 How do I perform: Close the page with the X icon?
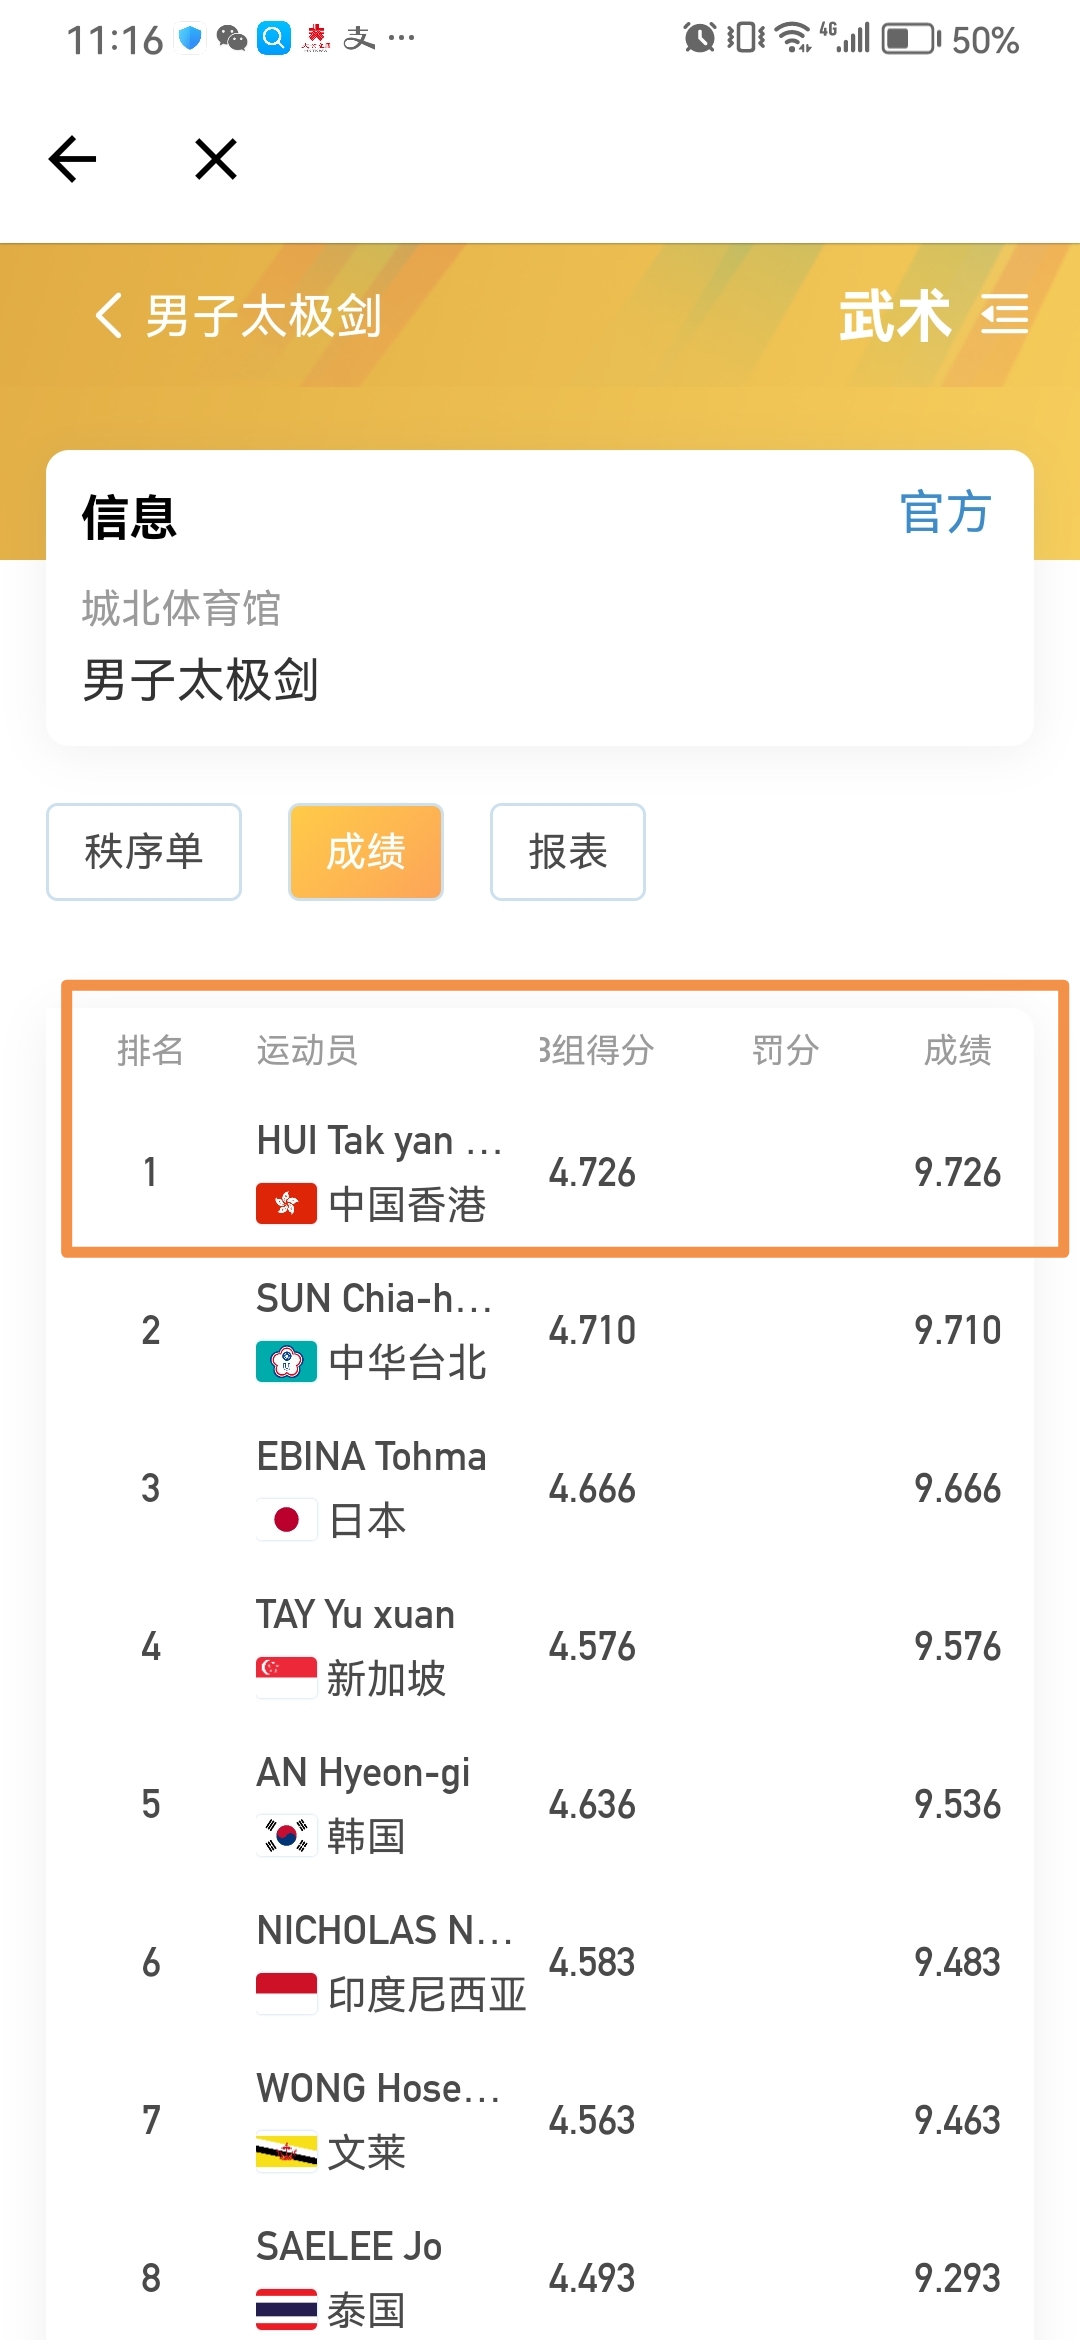point(216,159)
